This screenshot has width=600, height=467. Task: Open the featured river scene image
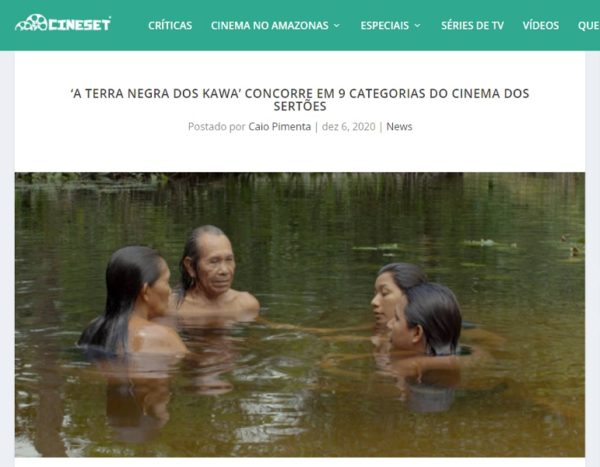click(300, 314)
